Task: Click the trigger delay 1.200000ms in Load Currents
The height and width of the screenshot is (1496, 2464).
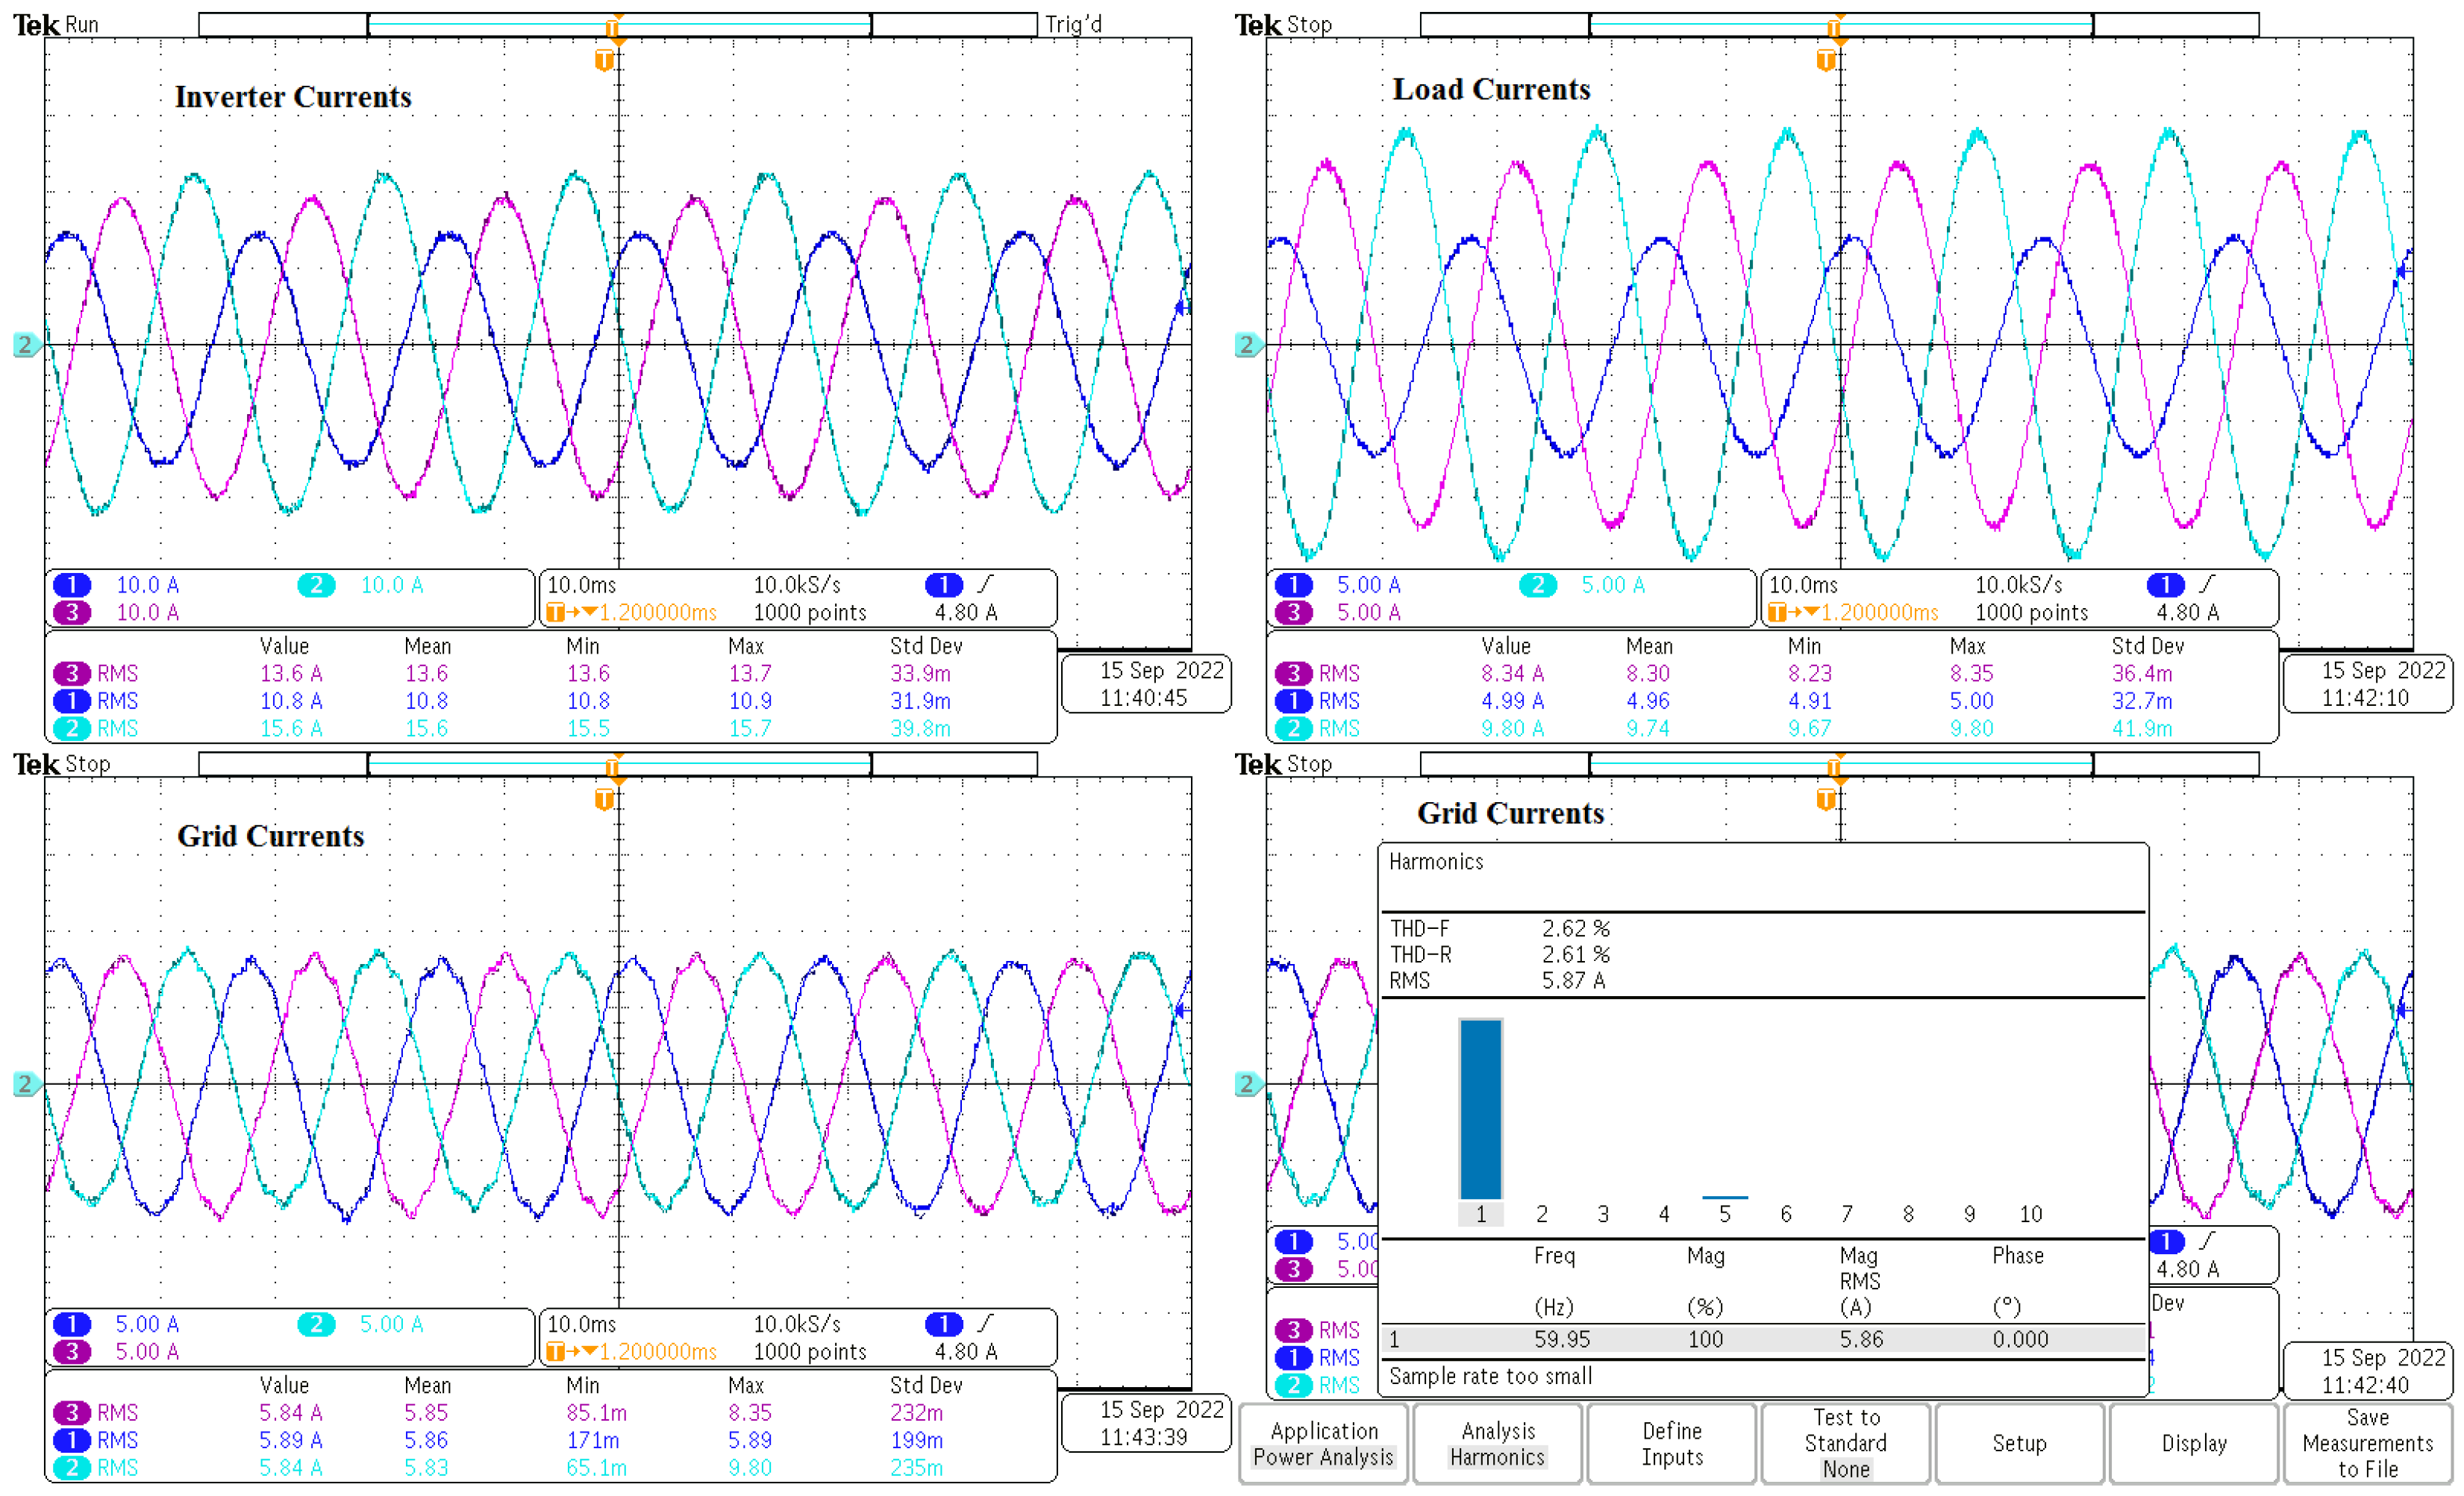Action: click(1853, 612)
